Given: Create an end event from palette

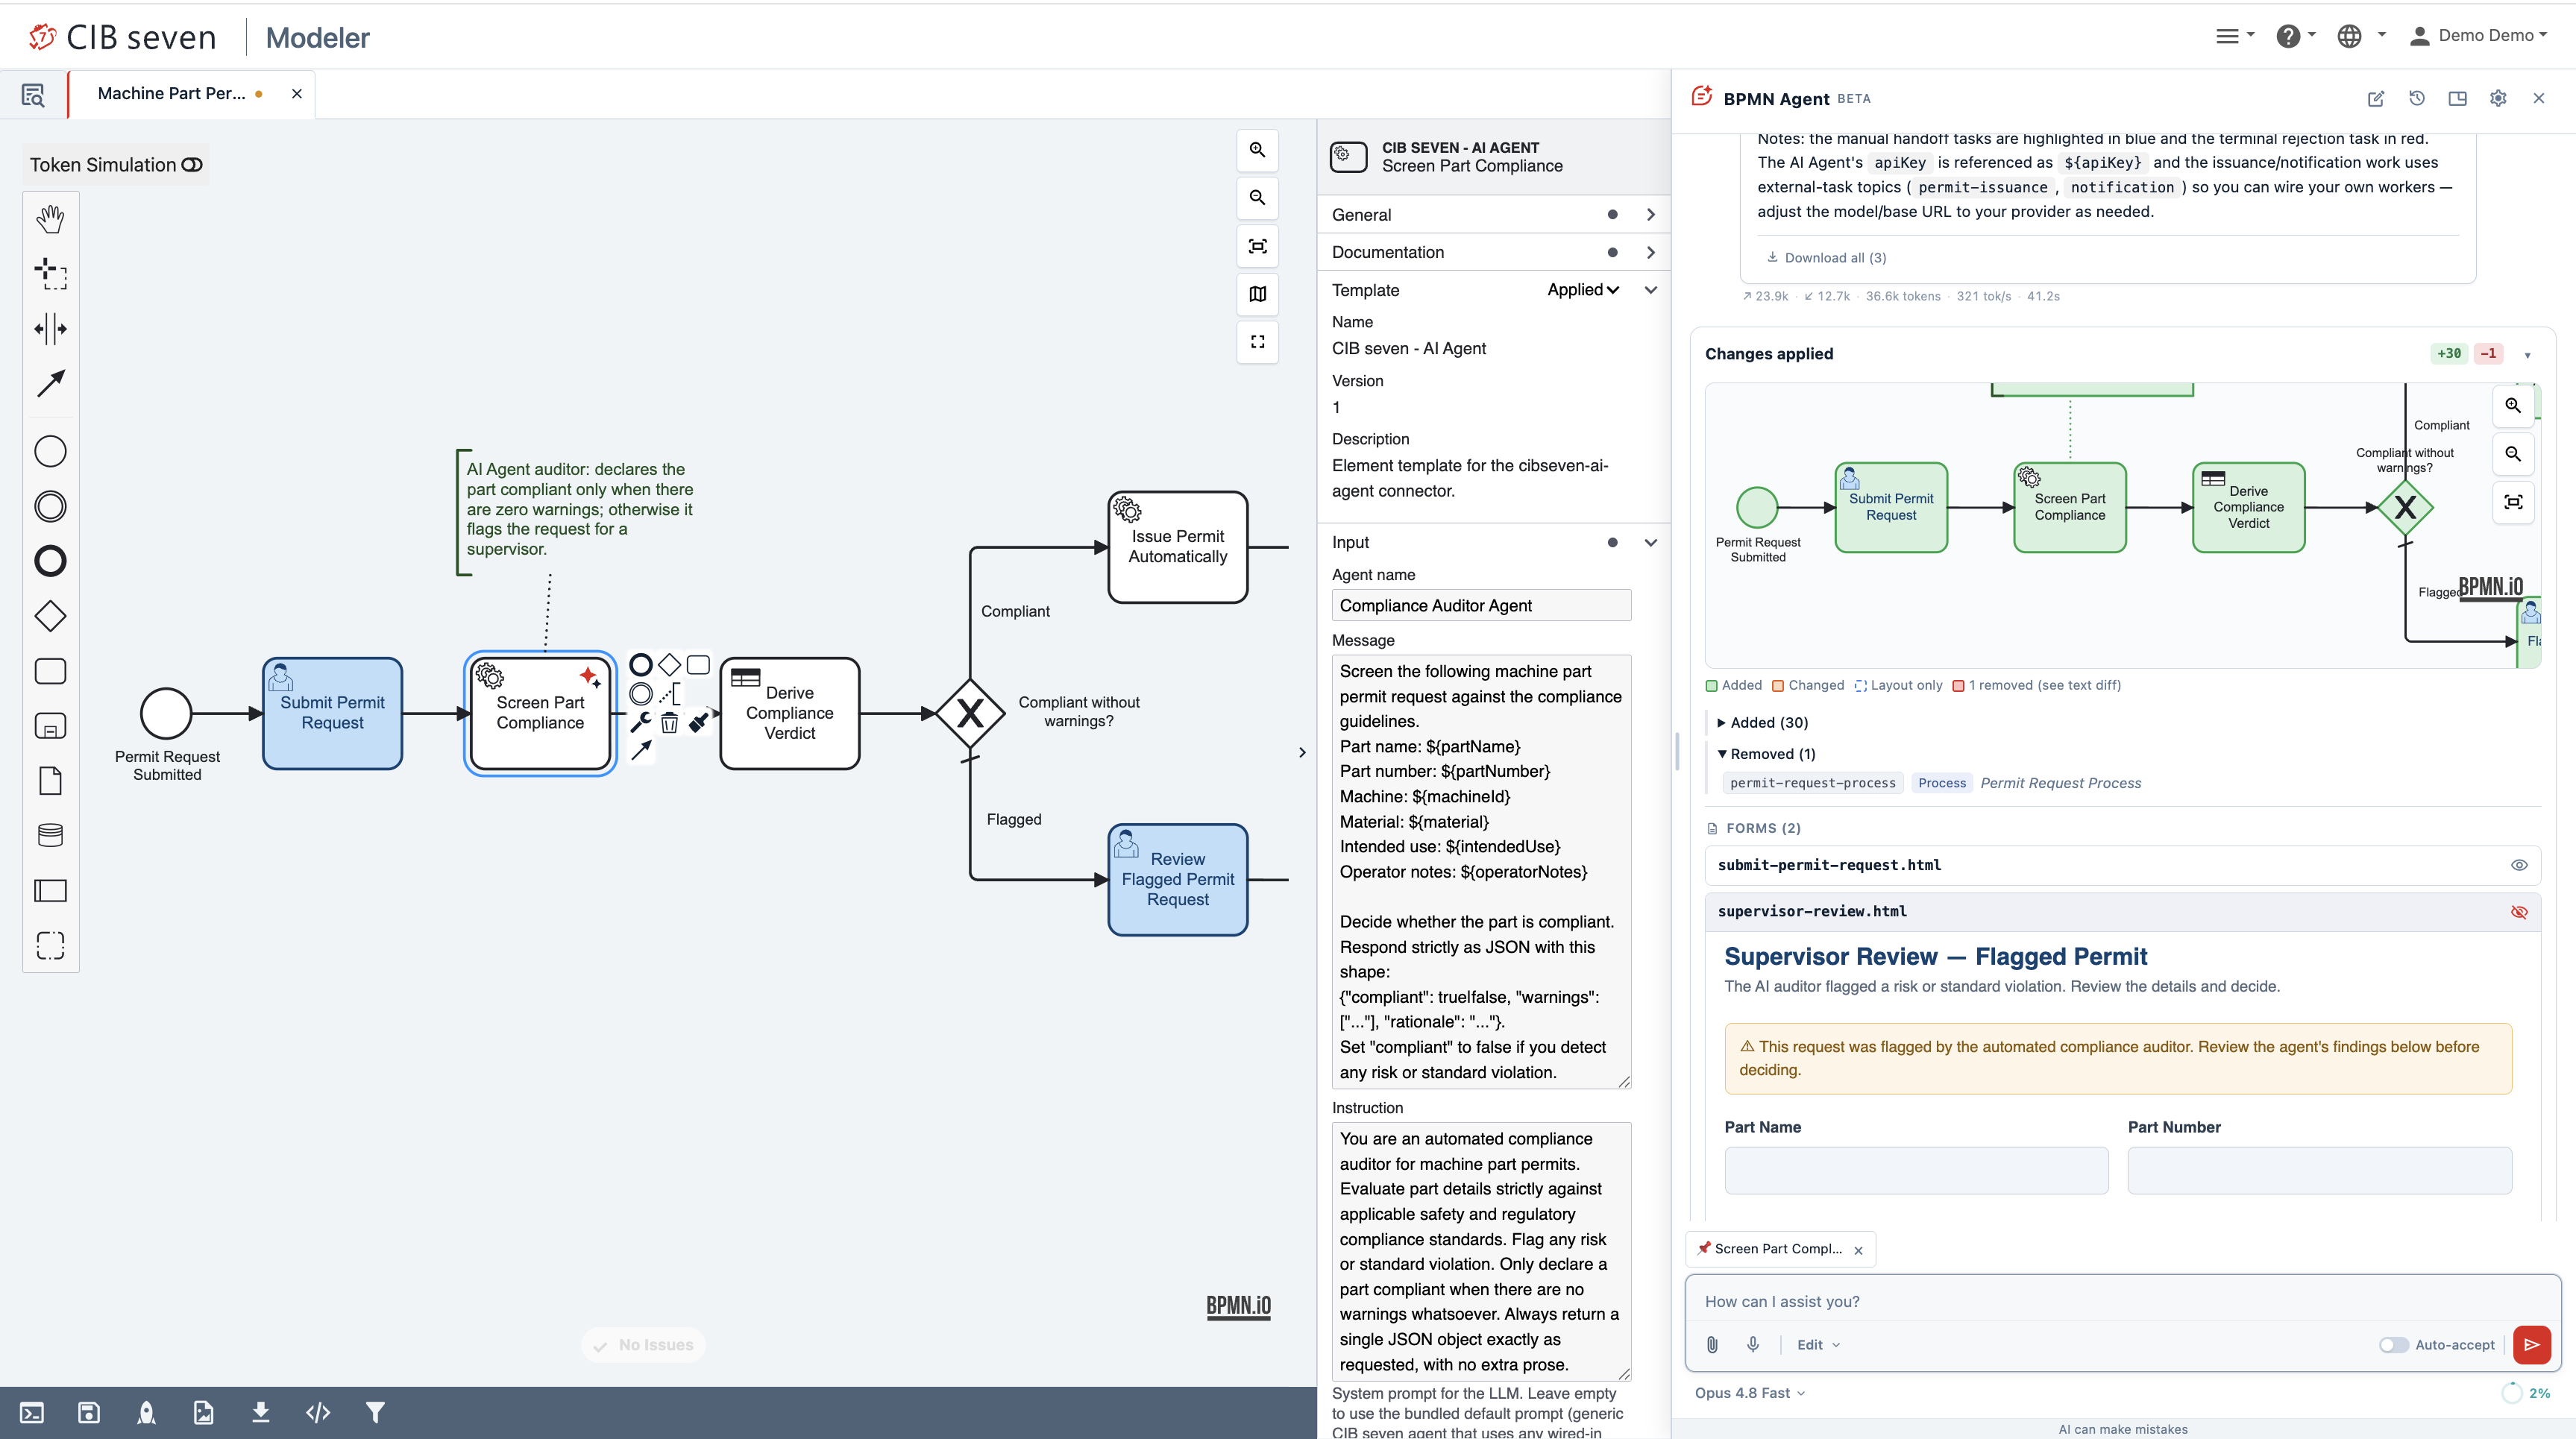Looking at the screenshot, I should [50, 561].
